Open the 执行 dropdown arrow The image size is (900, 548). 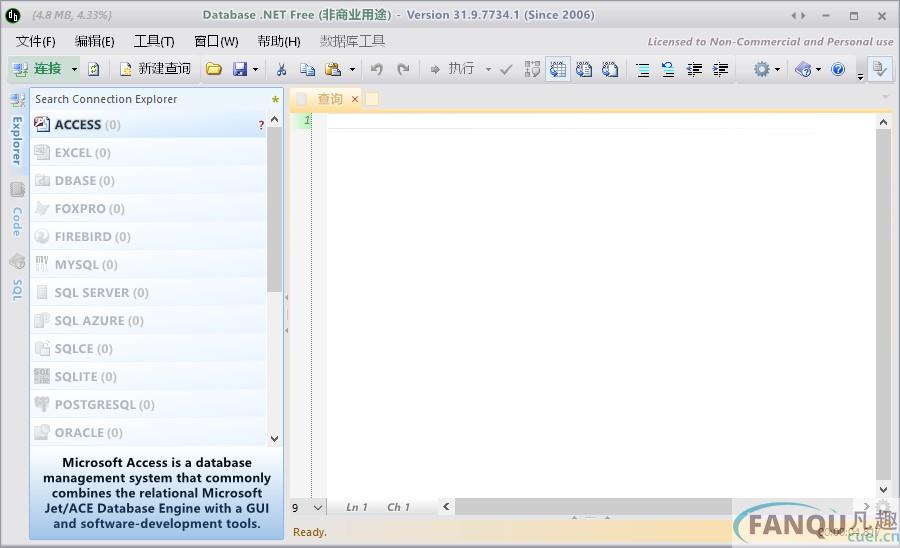(488, 69)
